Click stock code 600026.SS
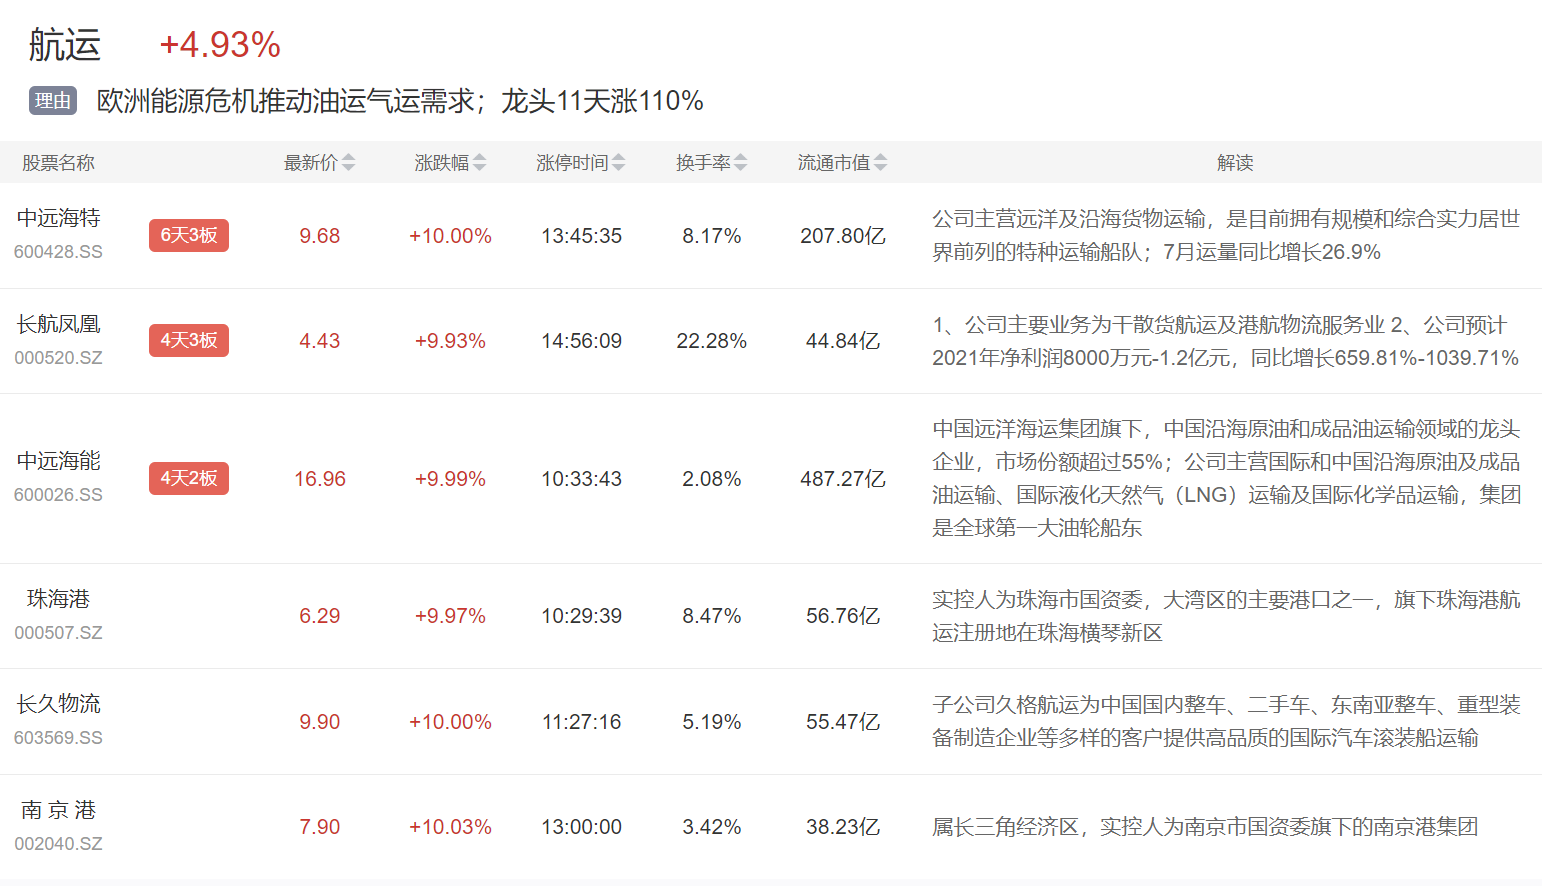The height and width of the screenshot is (886, 1542). point(58,495)
